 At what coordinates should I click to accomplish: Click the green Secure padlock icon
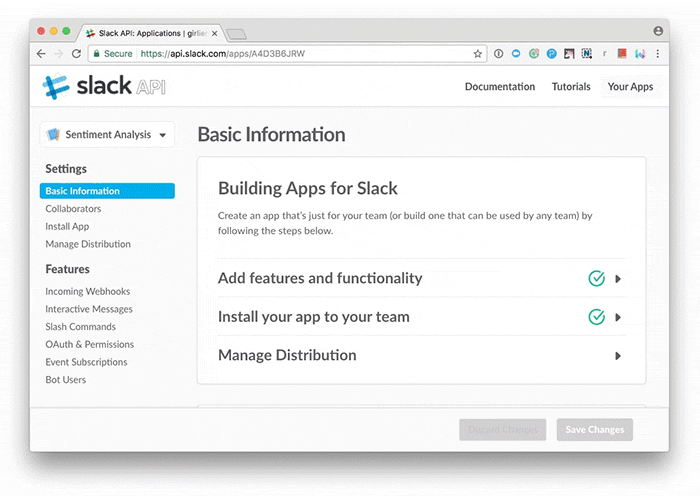(x=96, y=54)
